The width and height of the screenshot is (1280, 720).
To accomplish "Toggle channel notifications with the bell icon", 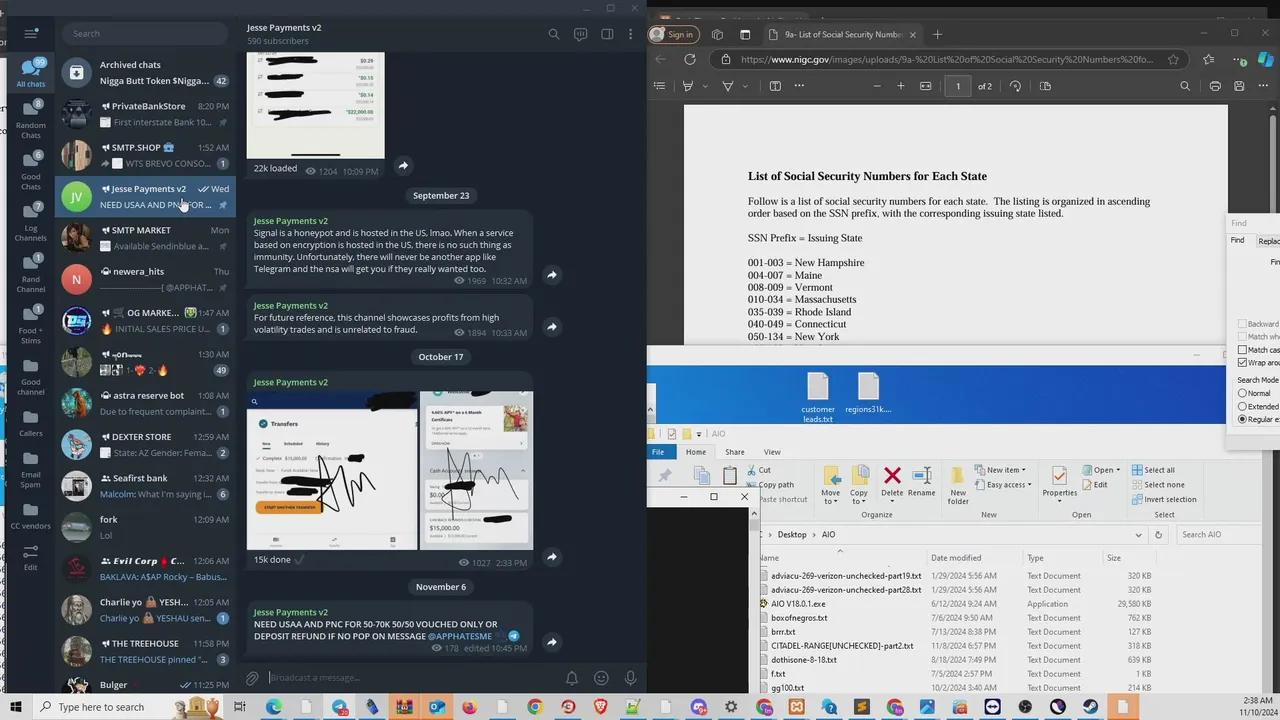I will (x=572, y=678).
